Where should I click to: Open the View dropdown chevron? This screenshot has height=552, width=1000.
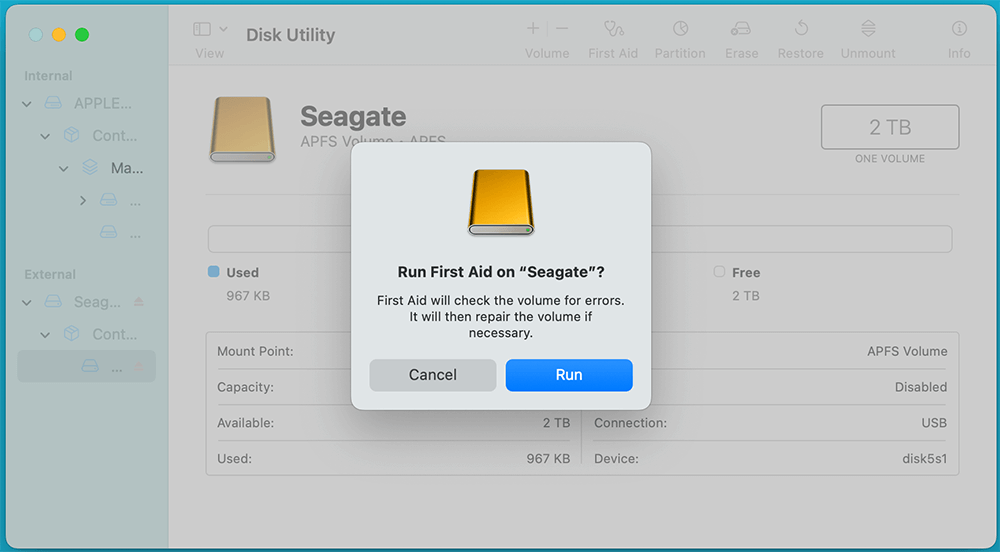point(223,29)
